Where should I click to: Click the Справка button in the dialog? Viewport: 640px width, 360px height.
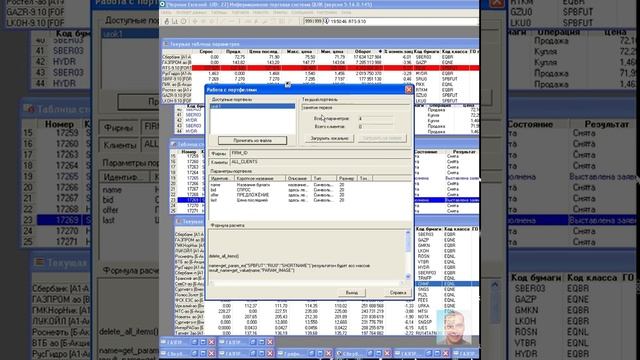(x=397, y=292)
